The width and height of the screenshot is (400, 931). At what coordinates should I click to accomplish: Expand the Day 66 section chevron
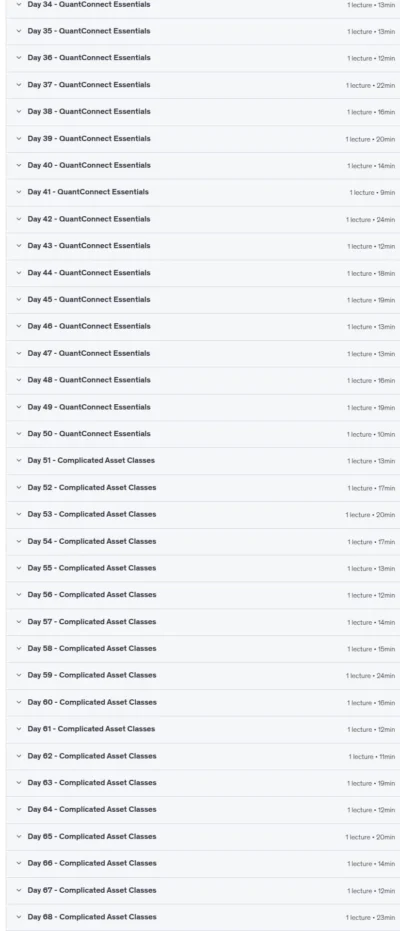(19, 863)
